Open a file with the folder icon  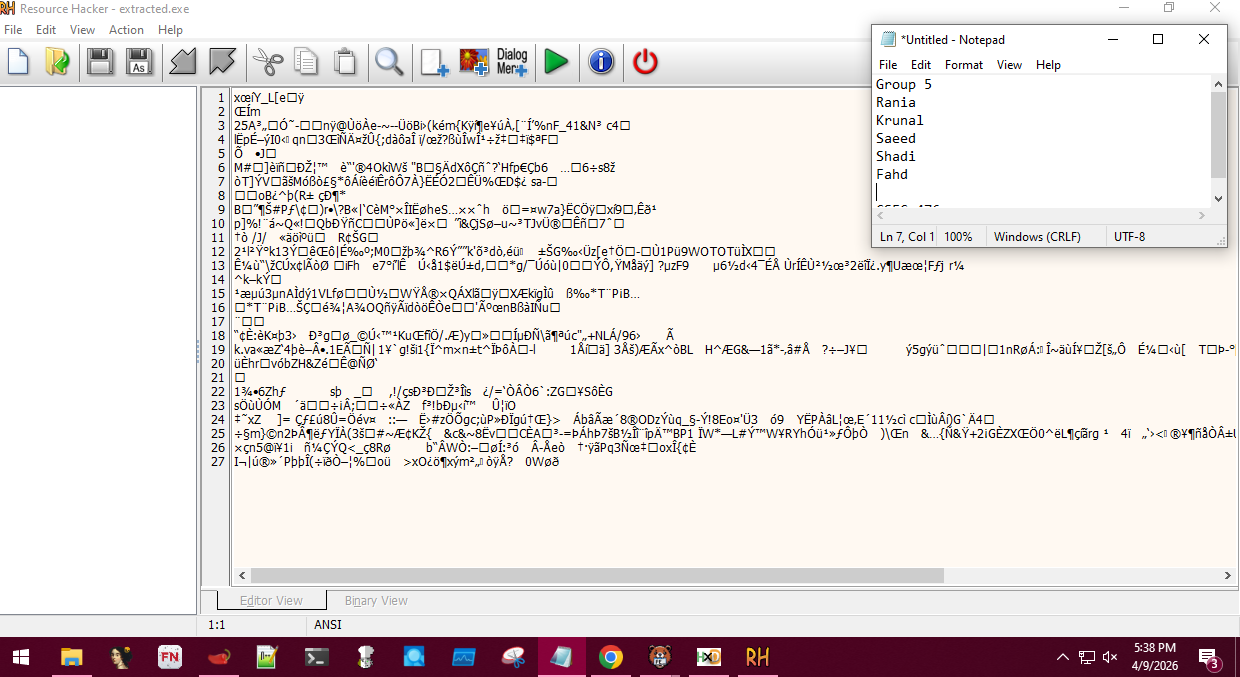[x=57, y=61]
